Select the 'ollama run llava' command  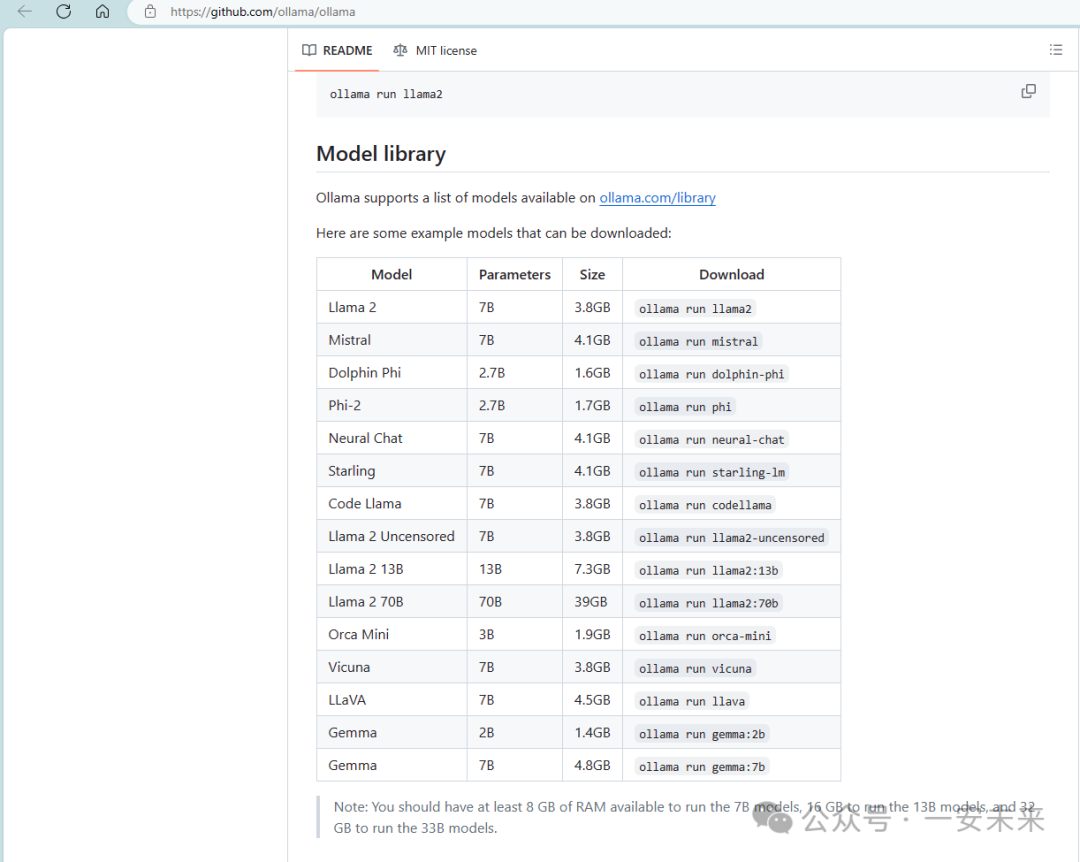coord(692,701)
